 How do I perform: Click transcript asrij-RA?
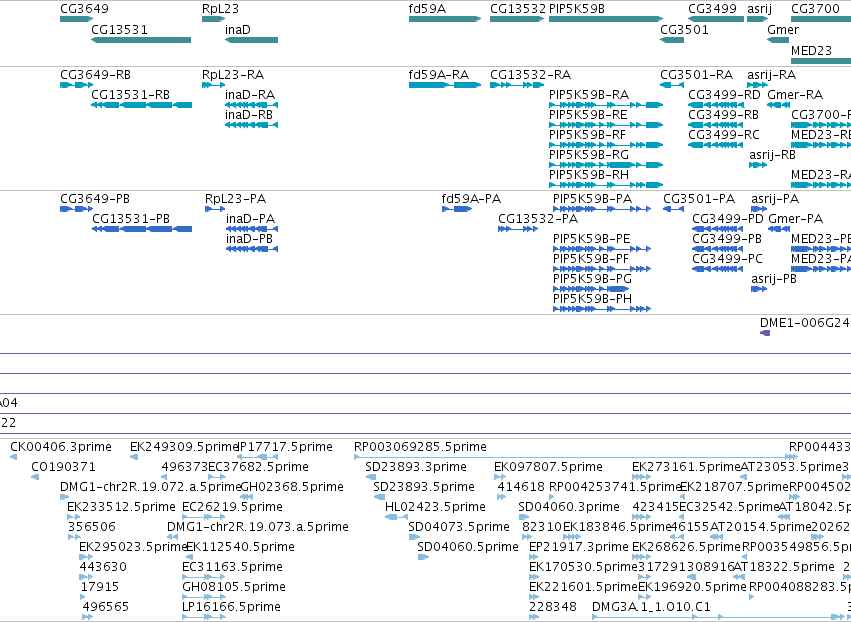(x=772, y=74)
